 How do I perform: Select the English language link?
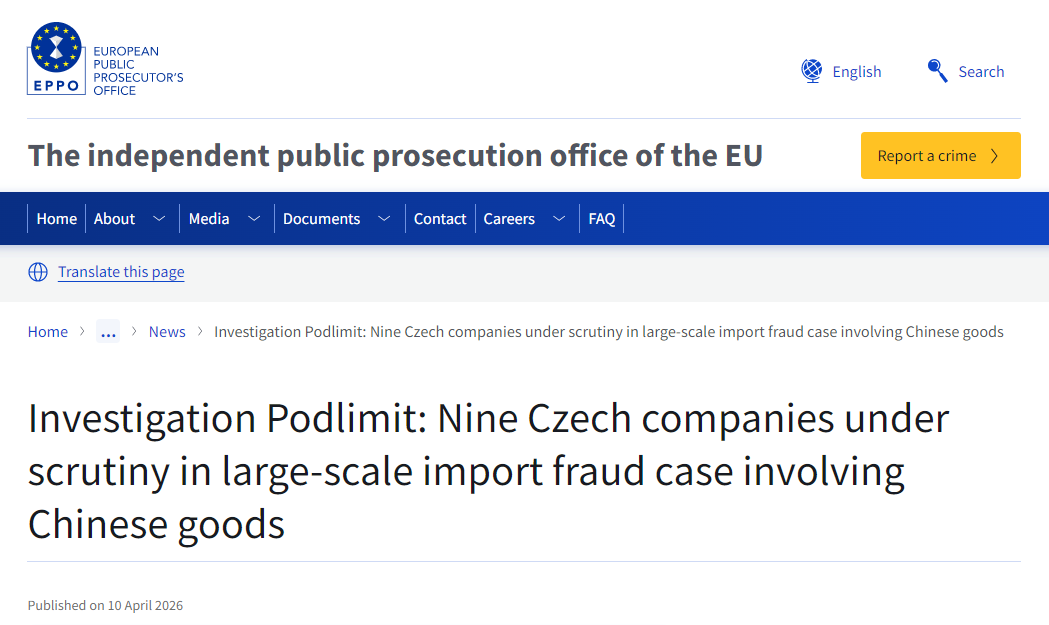click(x=857, y=72)
